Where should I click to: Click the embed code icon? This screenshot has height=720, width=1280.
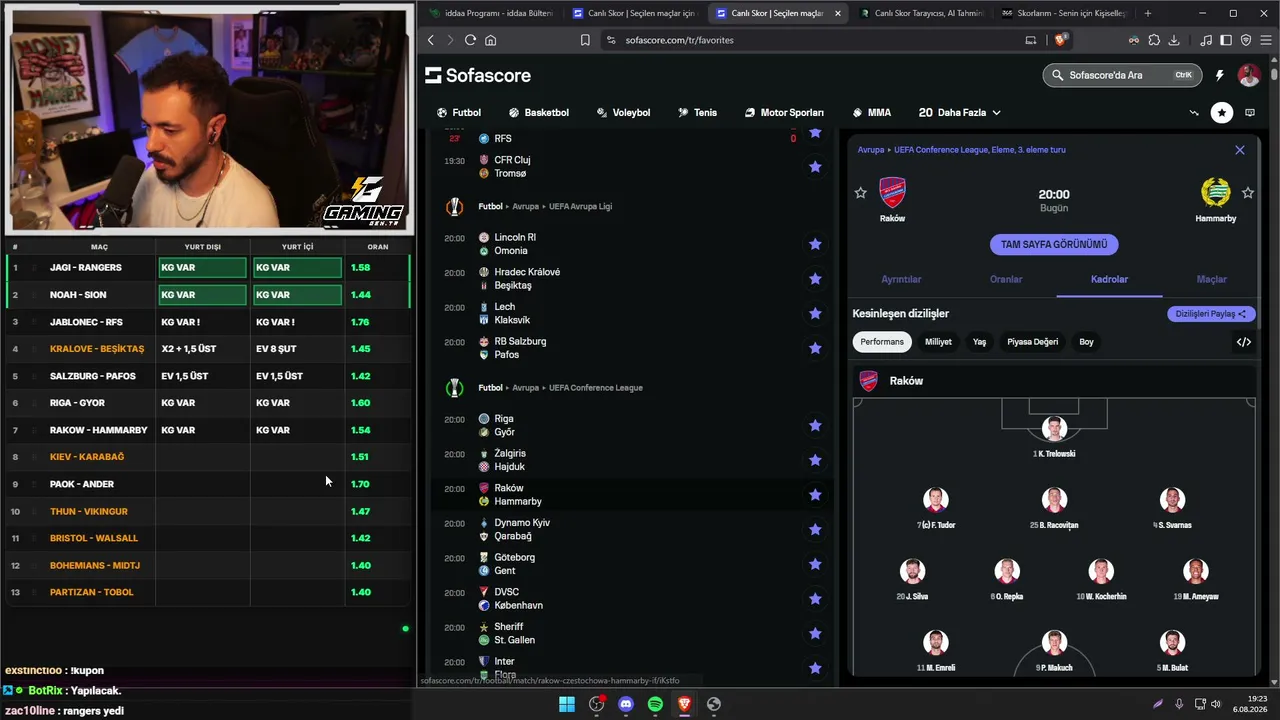tap(1244, 342)
